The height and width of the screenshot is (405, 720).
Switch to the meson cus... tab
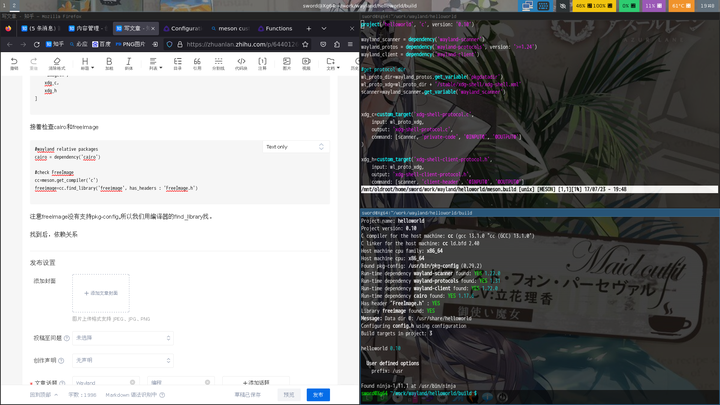click(230, 28)
